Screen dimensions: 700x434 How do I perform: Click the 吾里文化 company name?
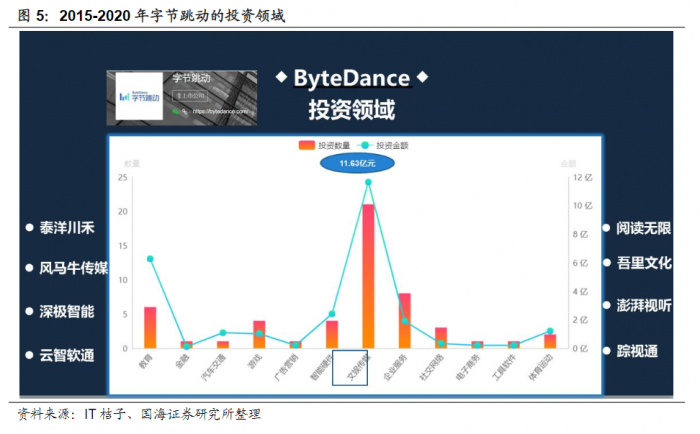pos(644,263)
